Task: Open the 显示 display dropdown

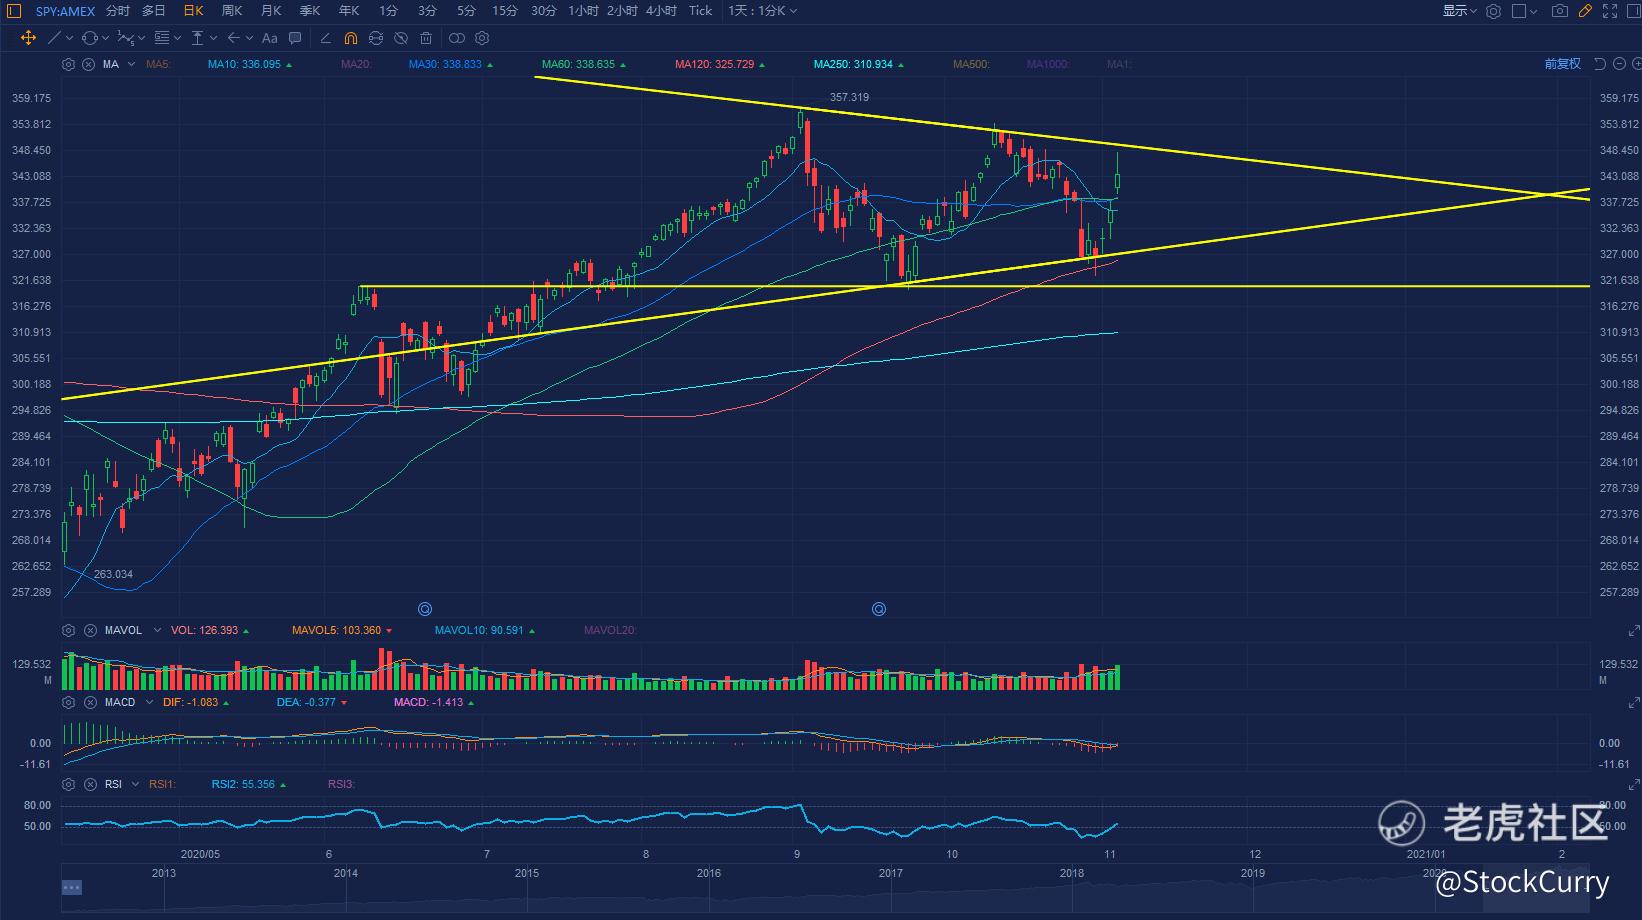Action: click(x=1460, y=11)
